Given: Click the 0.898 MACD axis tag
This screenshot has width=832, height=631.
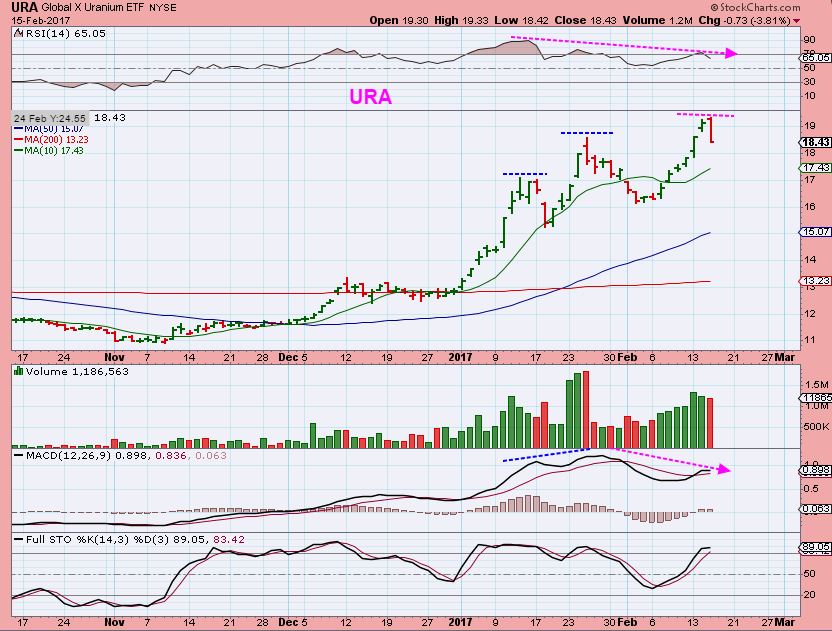Looking at the screenshot, I should [815, 470].
